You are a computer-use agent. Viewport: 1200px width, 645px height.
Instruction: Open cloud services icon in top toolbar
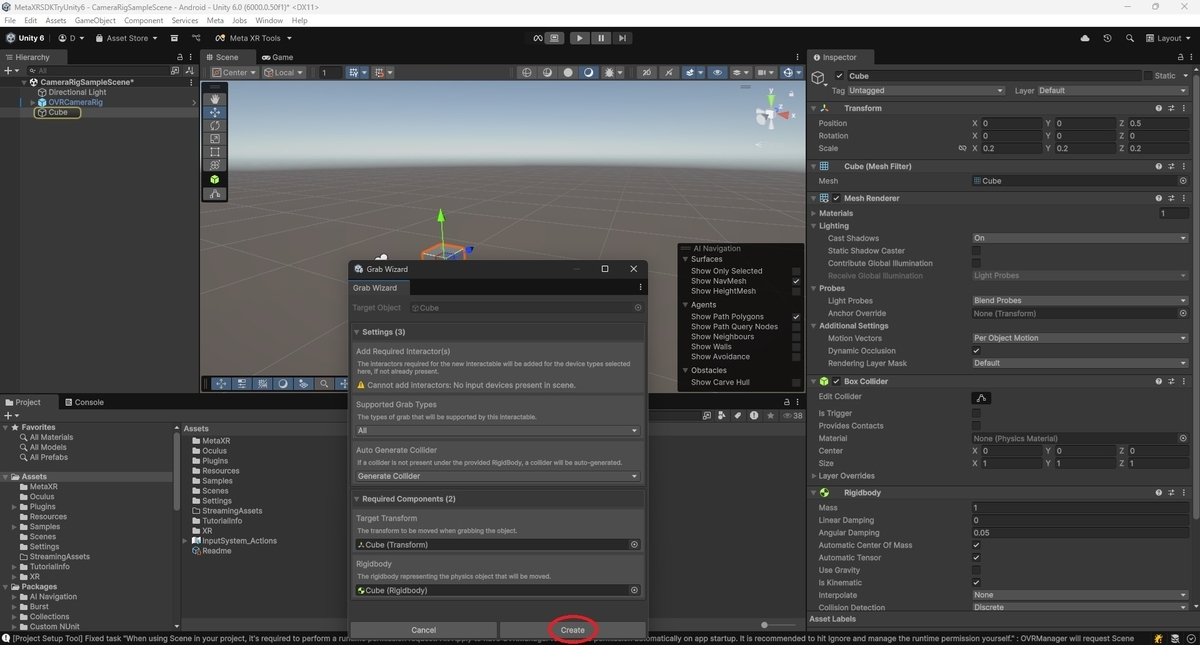click(1085, 38)
